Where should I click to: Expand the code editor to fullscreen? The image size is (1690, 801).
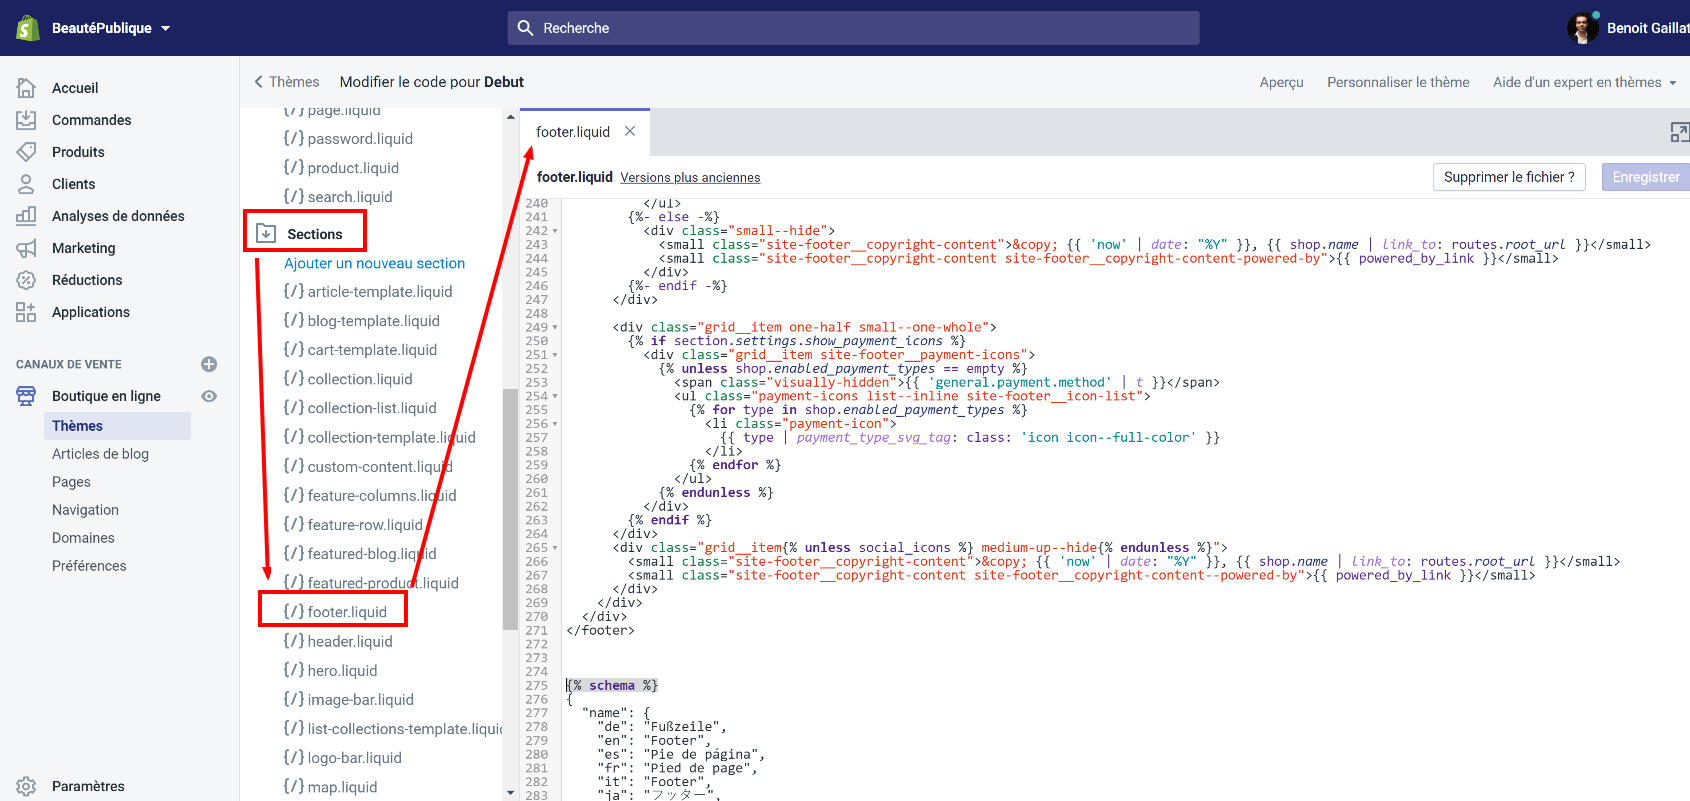pyautogui.click(x=1680, y=132)
